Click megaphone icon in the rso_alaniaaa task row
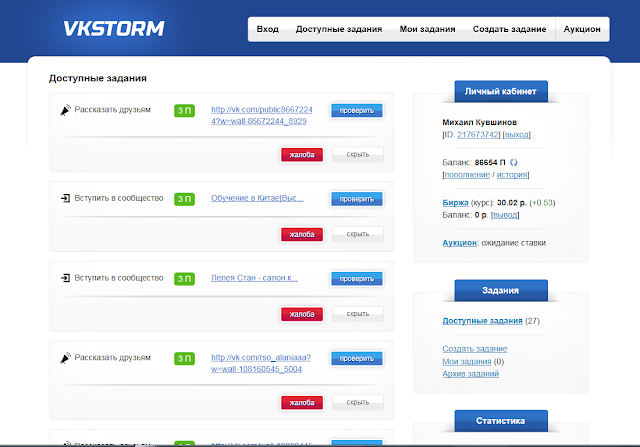640x447 pixels. (65, 358)
